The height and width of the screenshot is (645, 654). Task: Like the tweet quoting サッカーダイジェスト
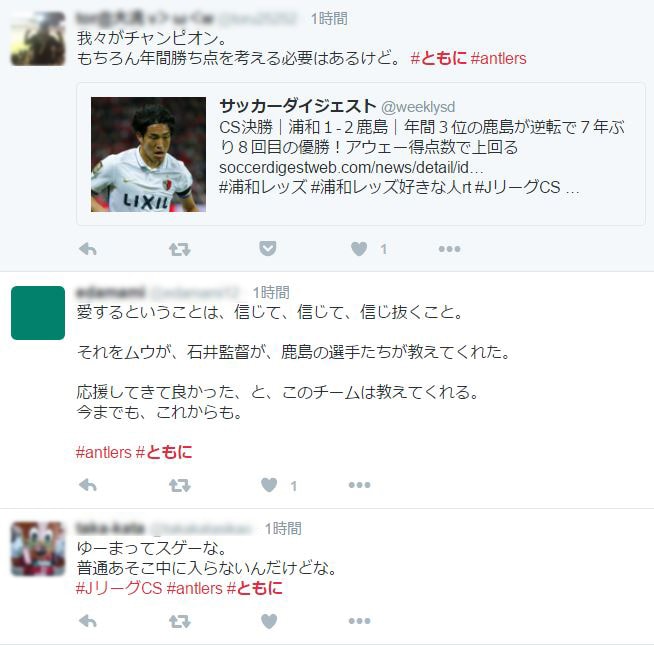(359, 249)
